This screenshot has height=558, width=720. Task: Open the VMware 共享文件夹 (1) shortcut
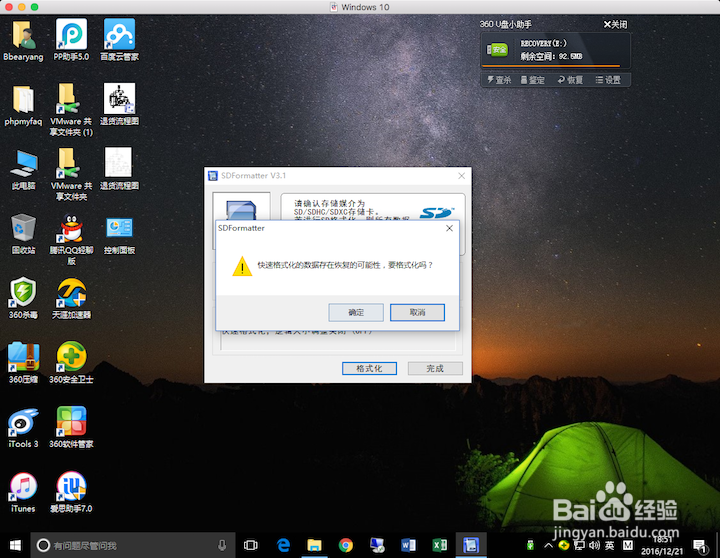71,110
